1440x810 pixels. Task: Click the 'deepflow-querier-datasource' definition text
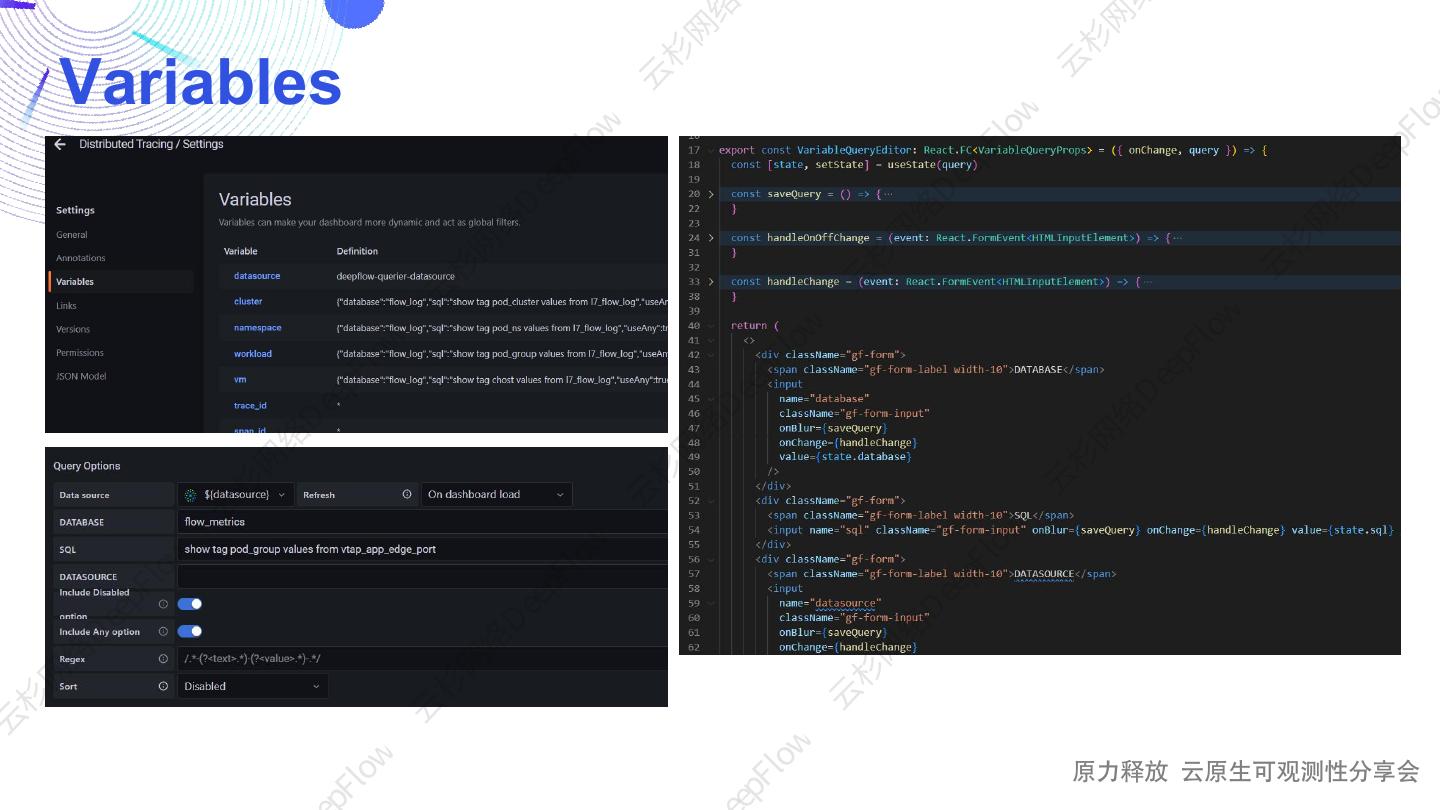click(396, 276)
